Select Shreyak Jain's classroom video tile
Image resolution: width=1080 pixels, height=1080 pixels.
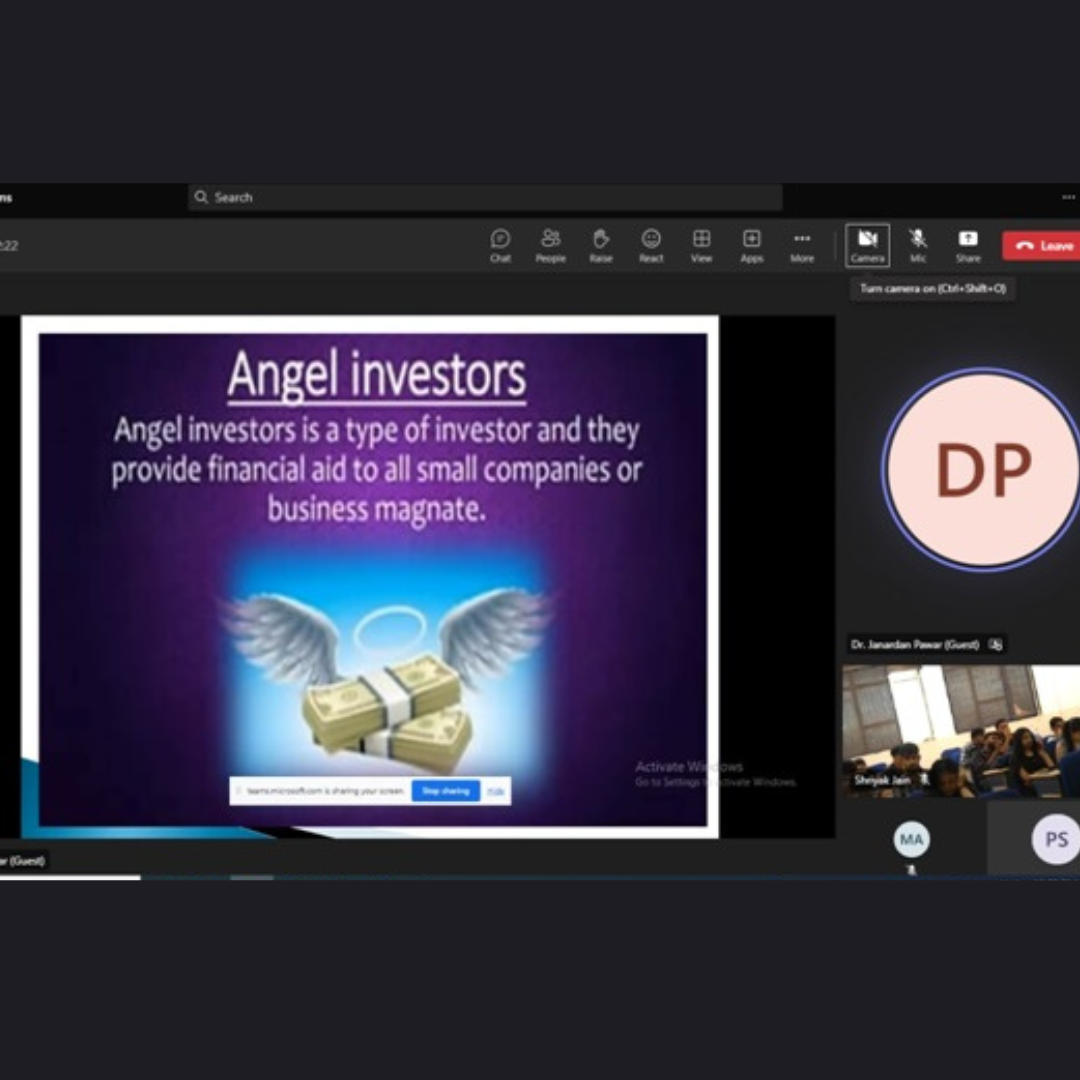pyautogui.click(x=960, y=730)
